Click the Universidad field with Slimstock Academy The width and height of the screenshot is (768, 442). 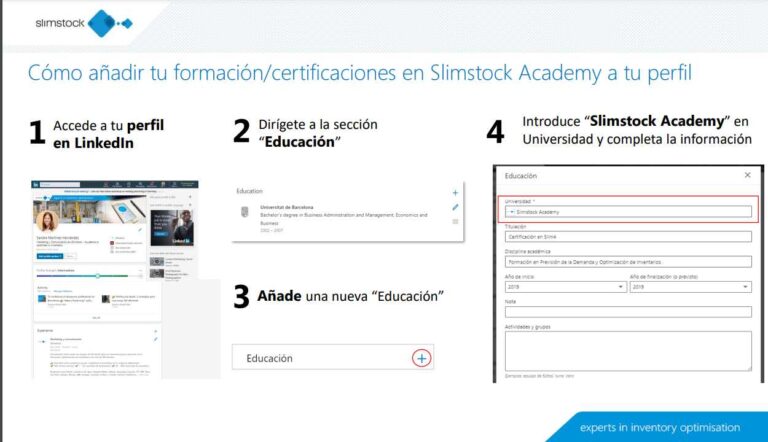click(628, 212)
